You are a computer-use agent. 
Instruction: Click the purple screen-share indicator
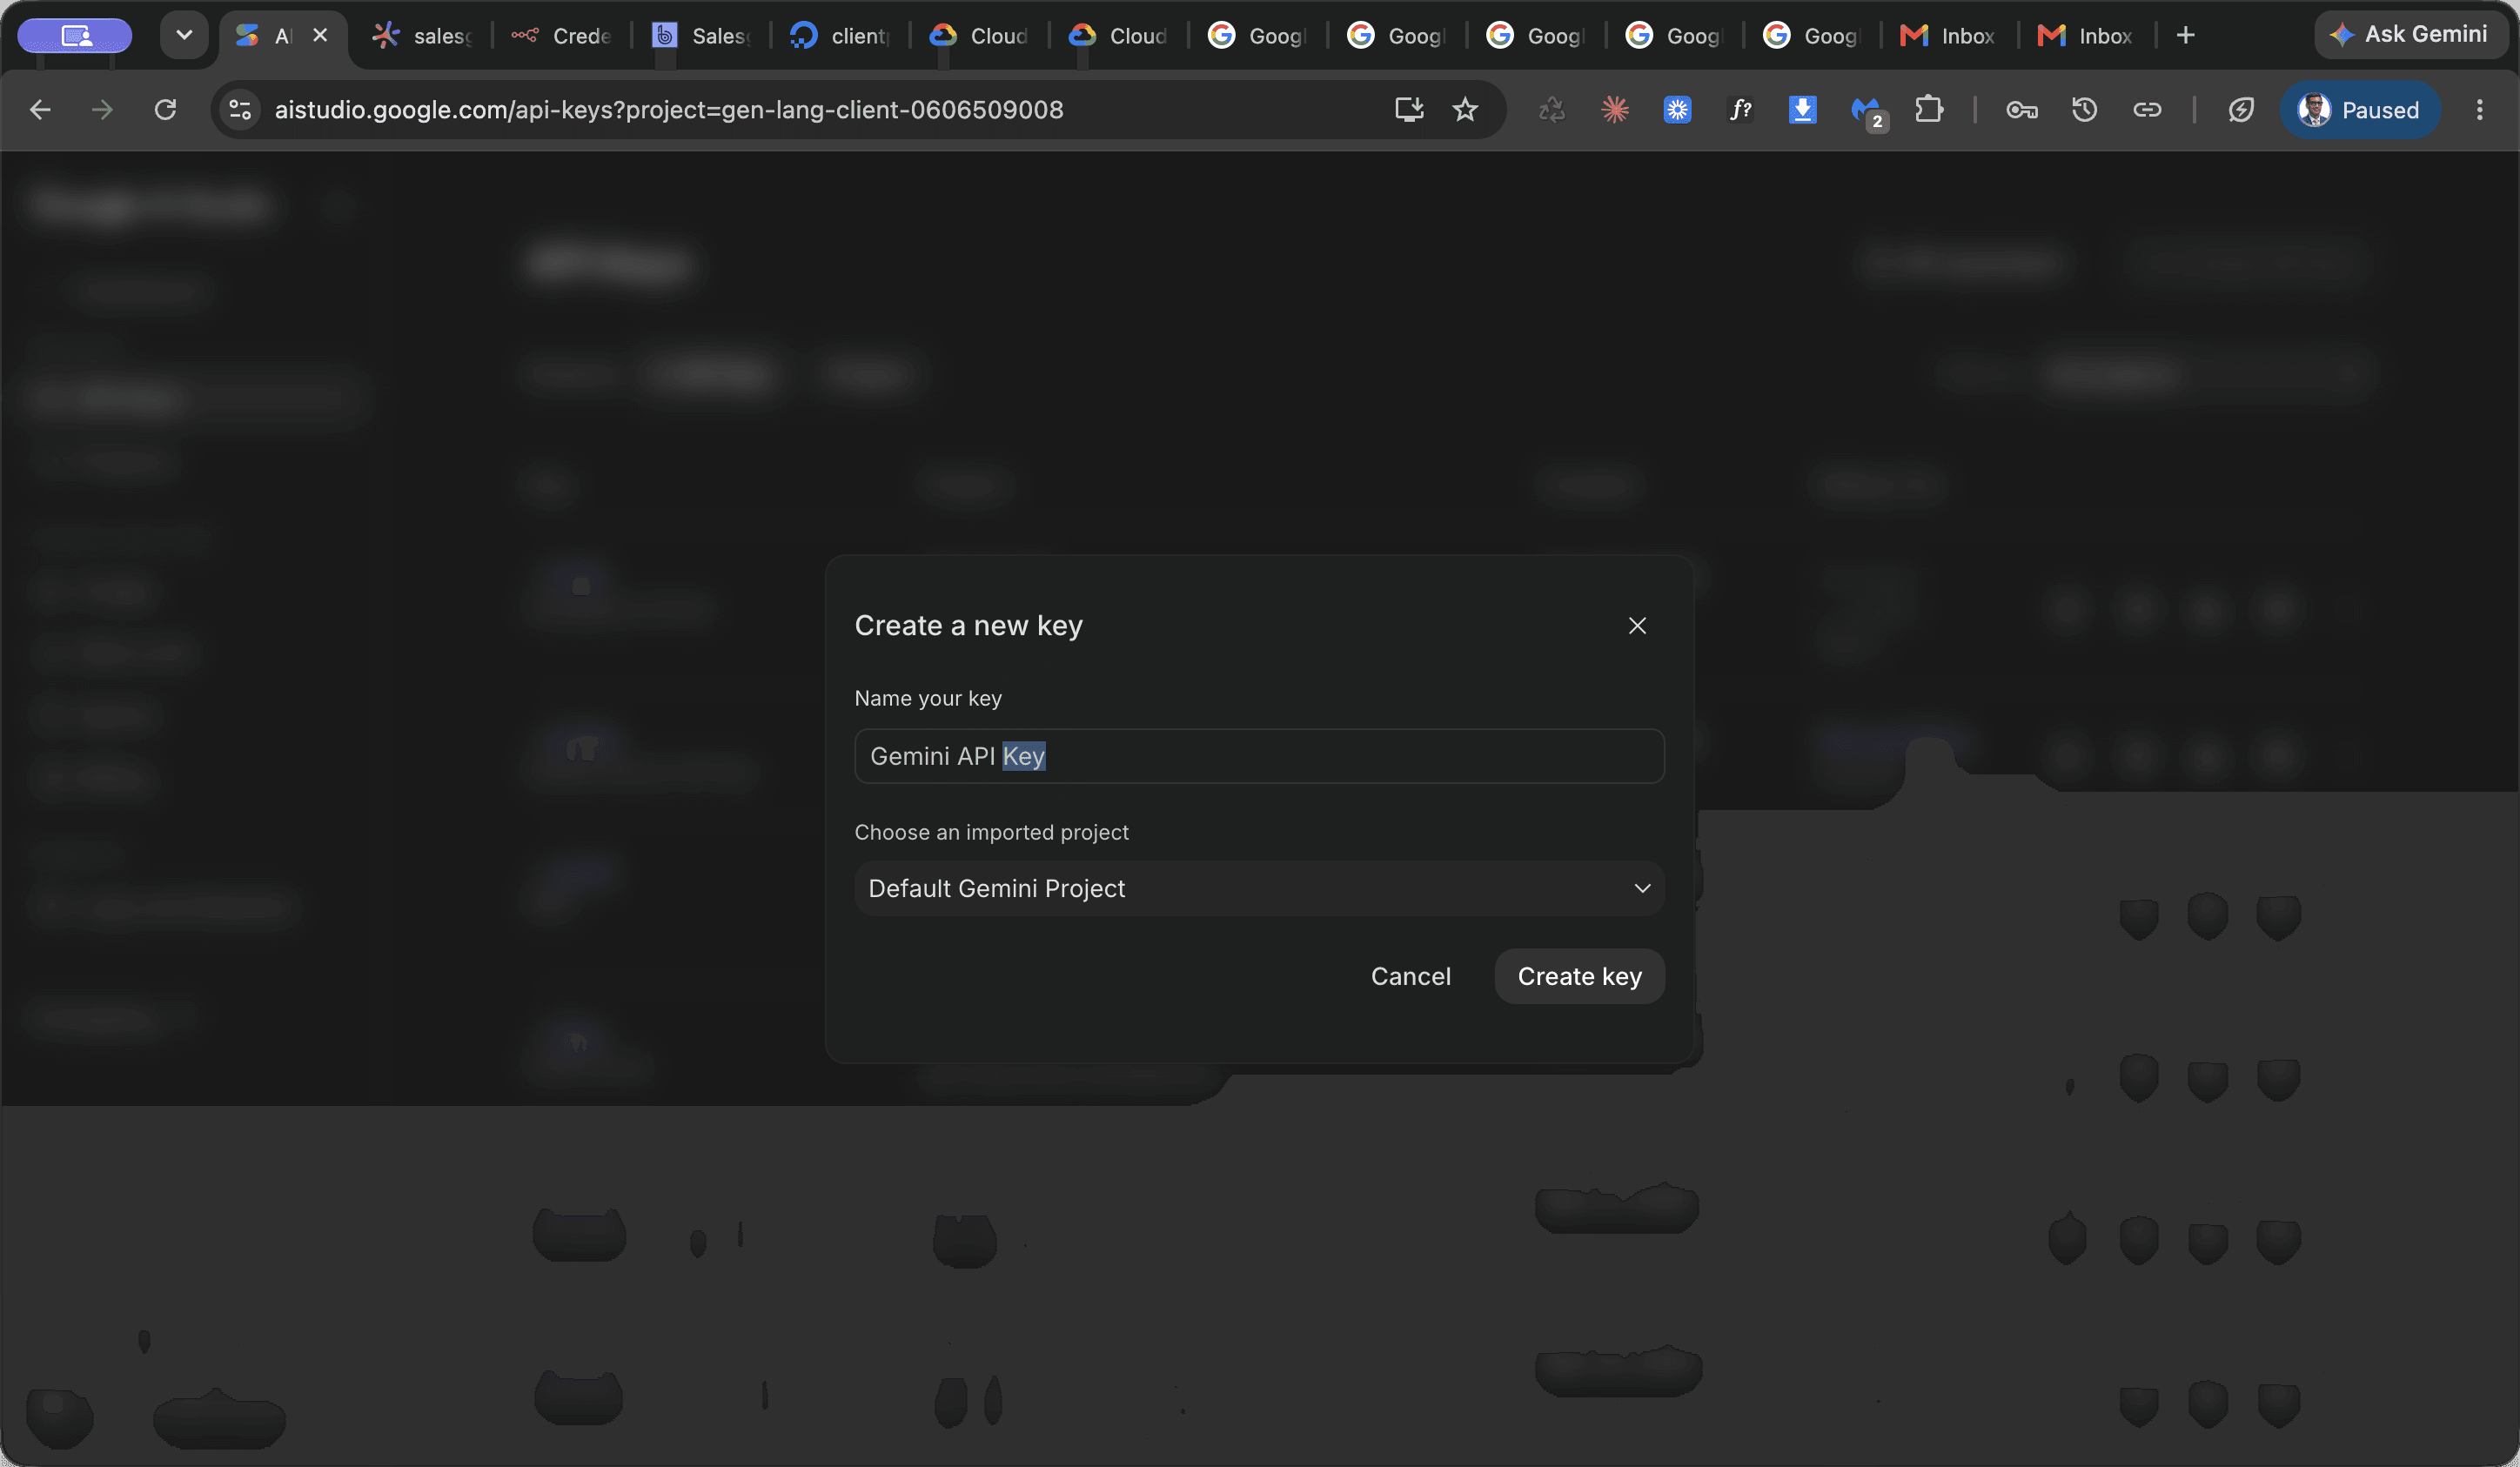(x=75, y=36)
